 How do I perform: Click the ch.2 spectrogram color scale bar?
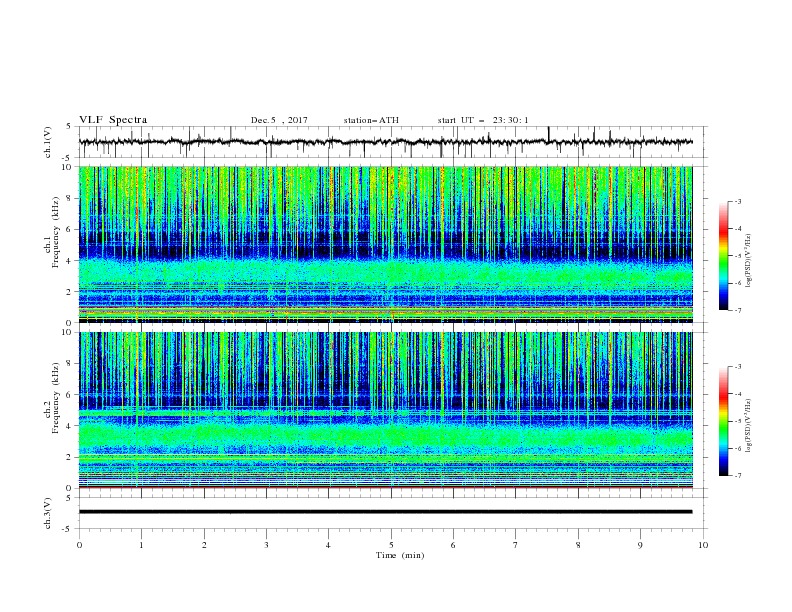723,421
